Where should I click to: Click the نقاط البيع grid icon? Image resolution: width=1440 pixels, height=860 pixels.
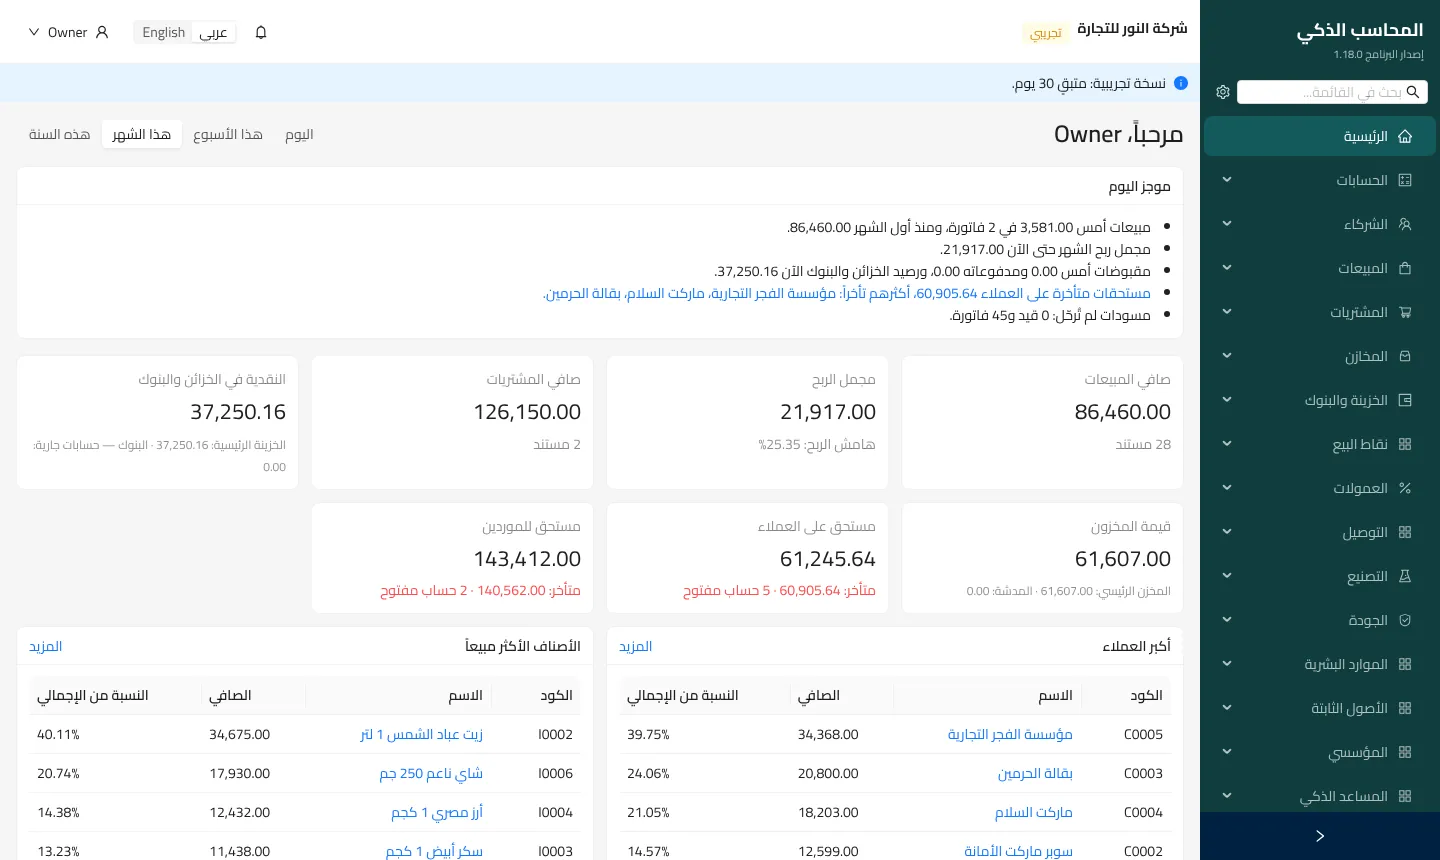pyautogui.click(x=1405, y=444)
